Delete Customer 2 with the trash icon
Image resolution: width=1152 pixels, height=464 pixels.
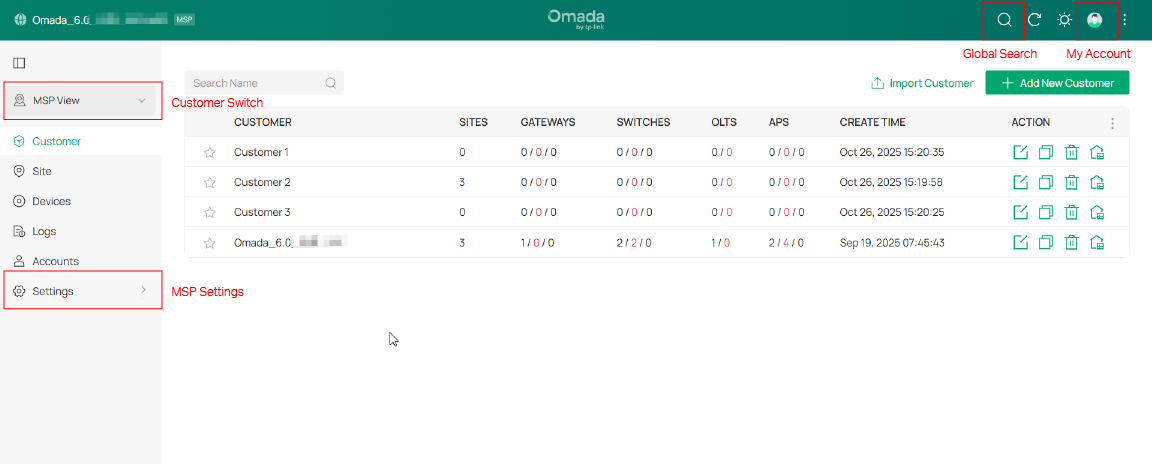pyautogui.click(x=1071, y=183)
